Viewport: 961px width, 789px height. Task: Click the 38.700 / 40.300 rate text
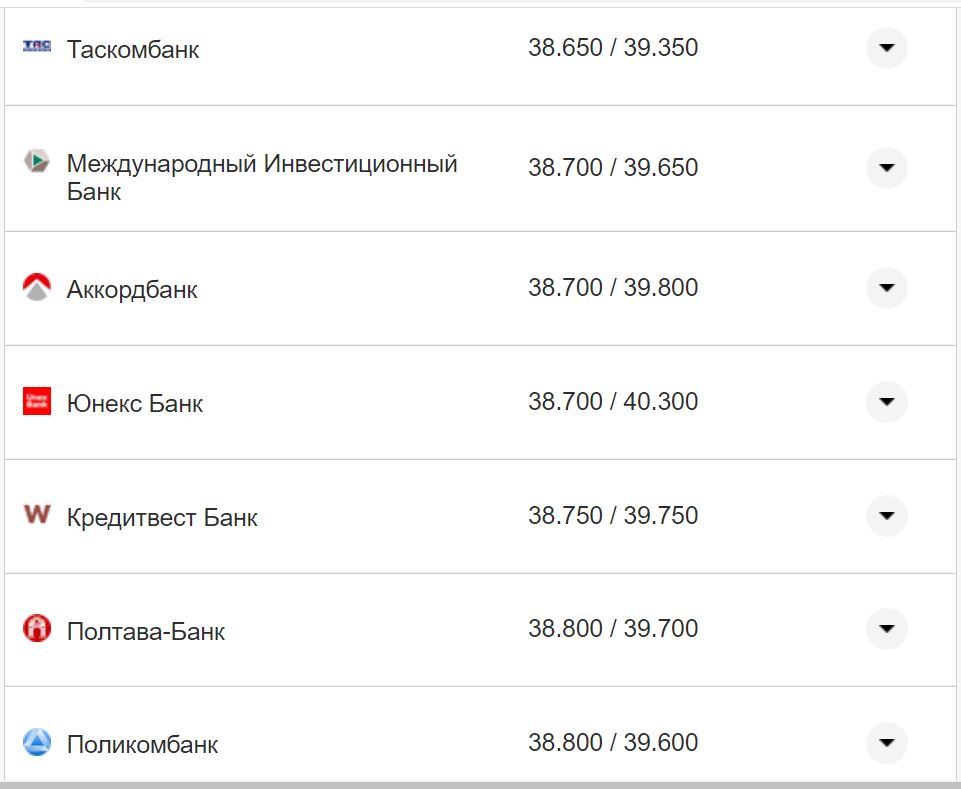(x=615, y=402)
